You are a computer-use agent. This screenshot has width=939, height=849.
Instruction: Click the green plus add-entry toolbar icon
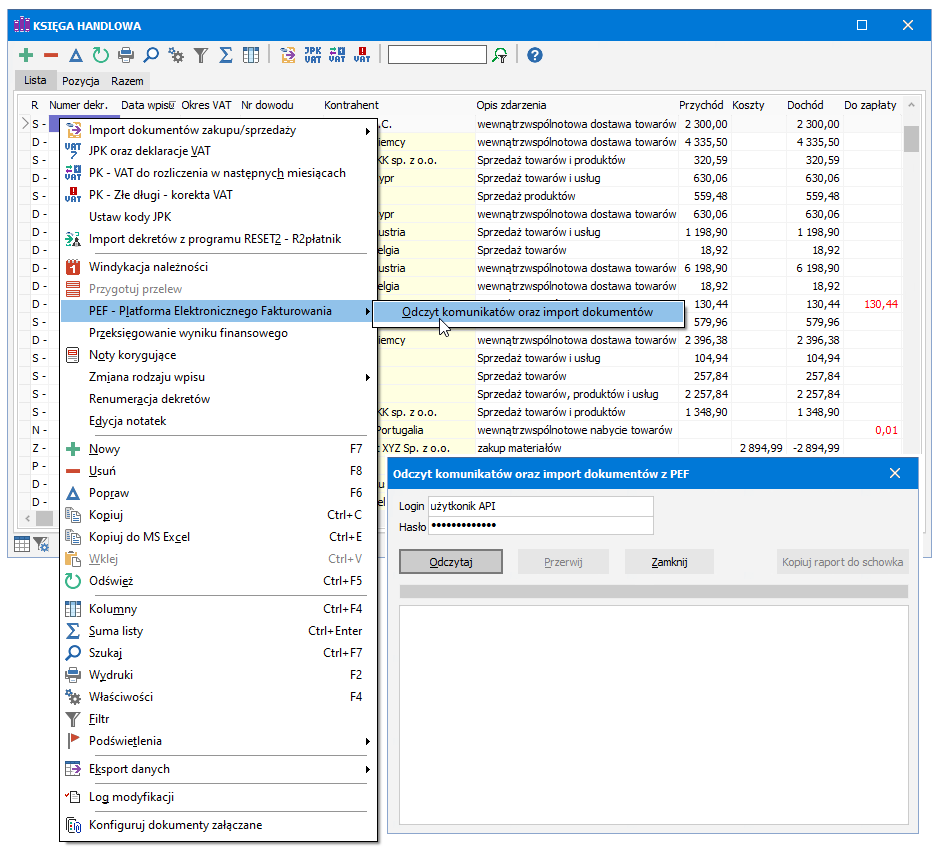click(x=26, y=56)
